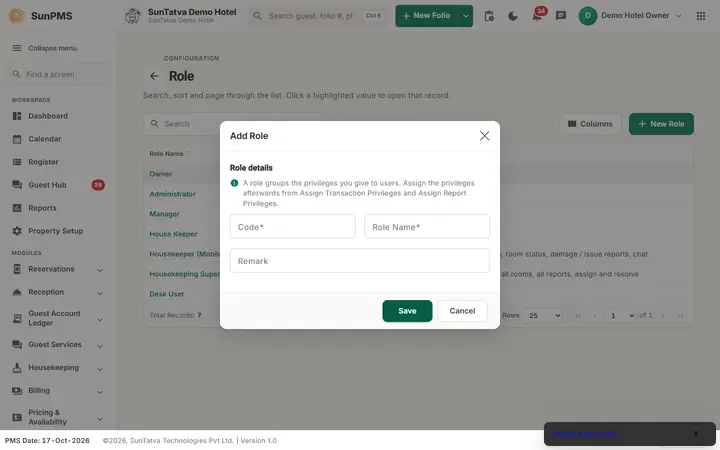Click the Billing icon
This screenshot has width=720, height=450.
[x=17, y=390]
